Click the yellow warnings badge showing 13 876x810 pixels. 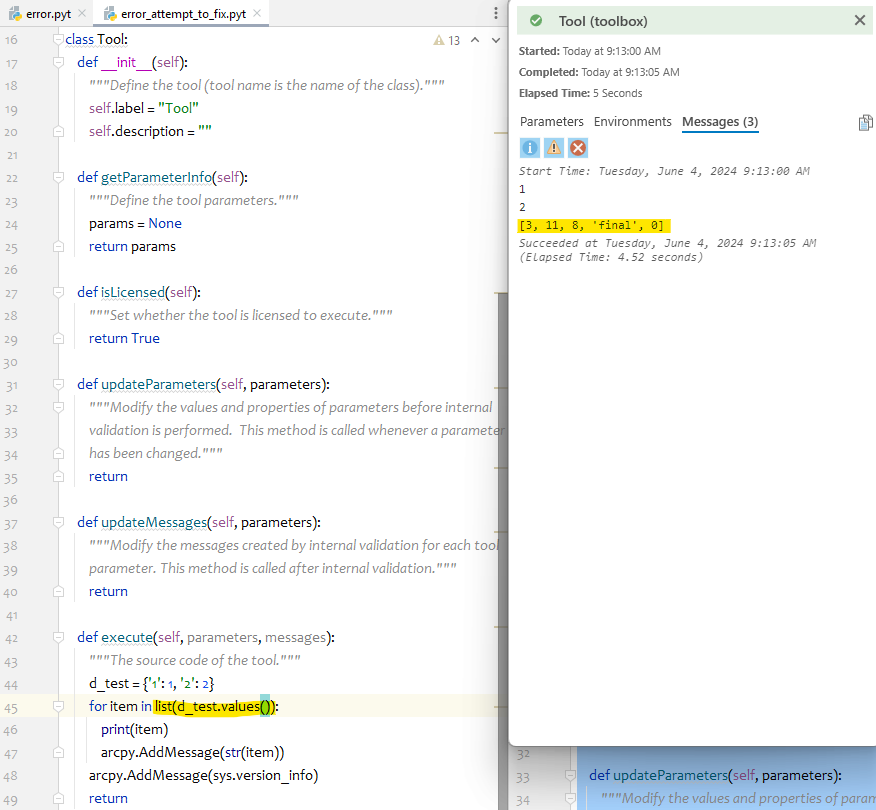(447, 39)
